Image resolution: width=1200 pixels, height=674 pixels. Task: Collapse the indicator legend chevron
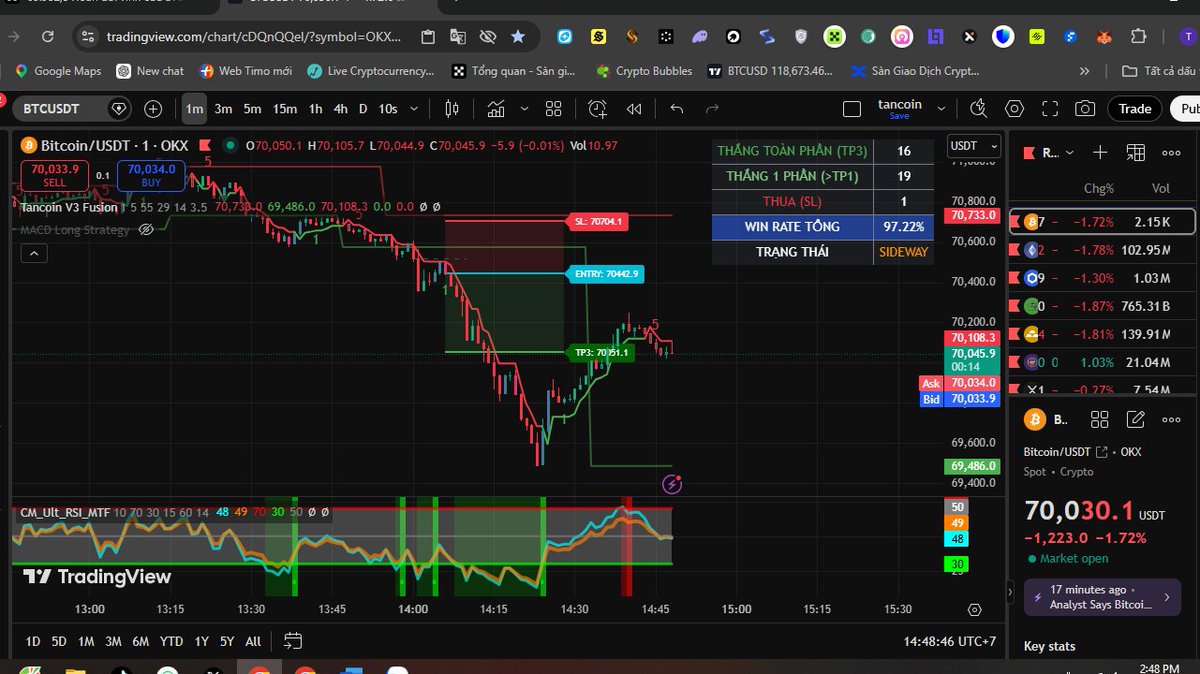34,254
